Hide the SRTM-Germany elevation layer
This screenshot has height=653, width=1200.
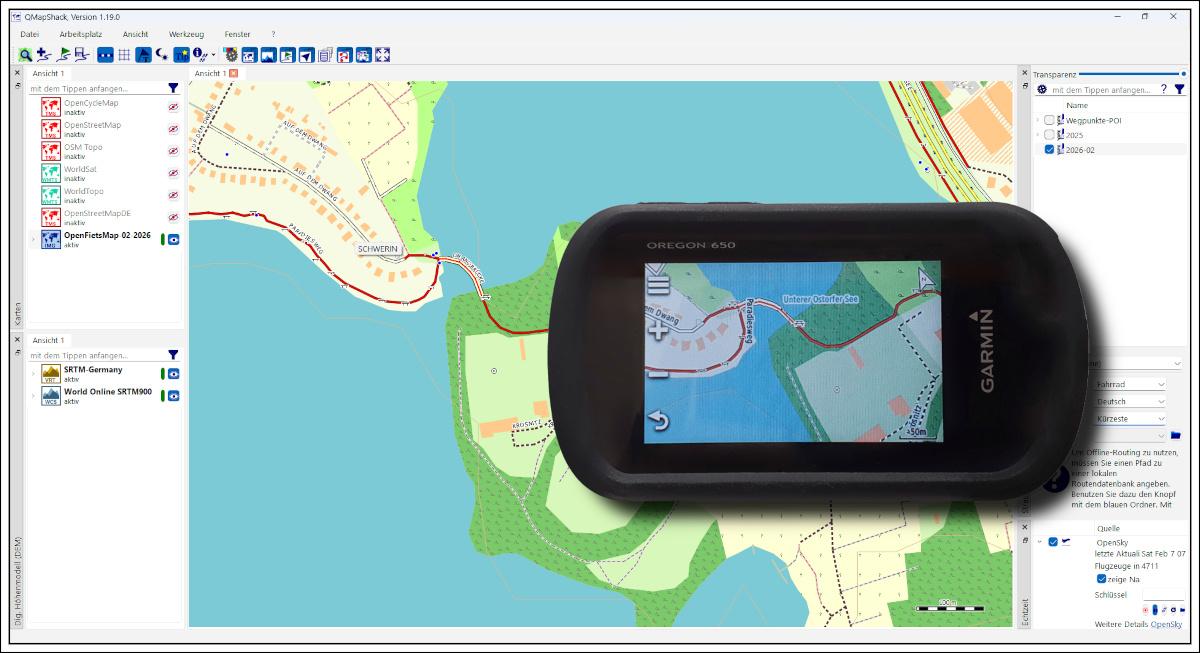pos(173,374)
